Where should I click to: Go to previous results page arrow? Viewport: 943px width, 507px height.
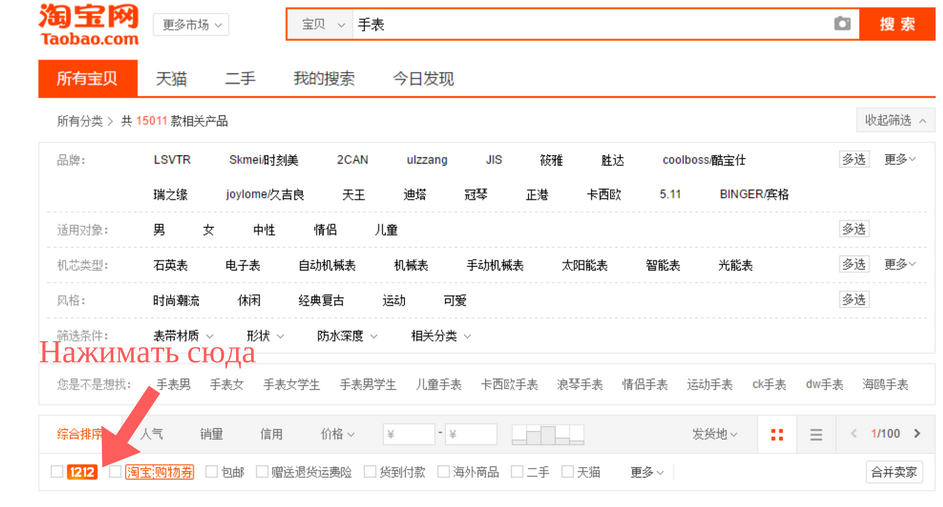[x=853, y=434]
